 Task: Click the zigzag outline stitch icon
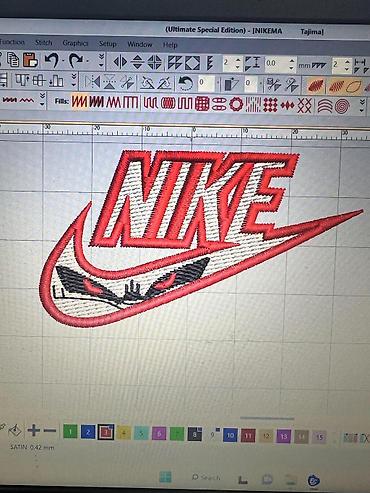click(26, 100)
